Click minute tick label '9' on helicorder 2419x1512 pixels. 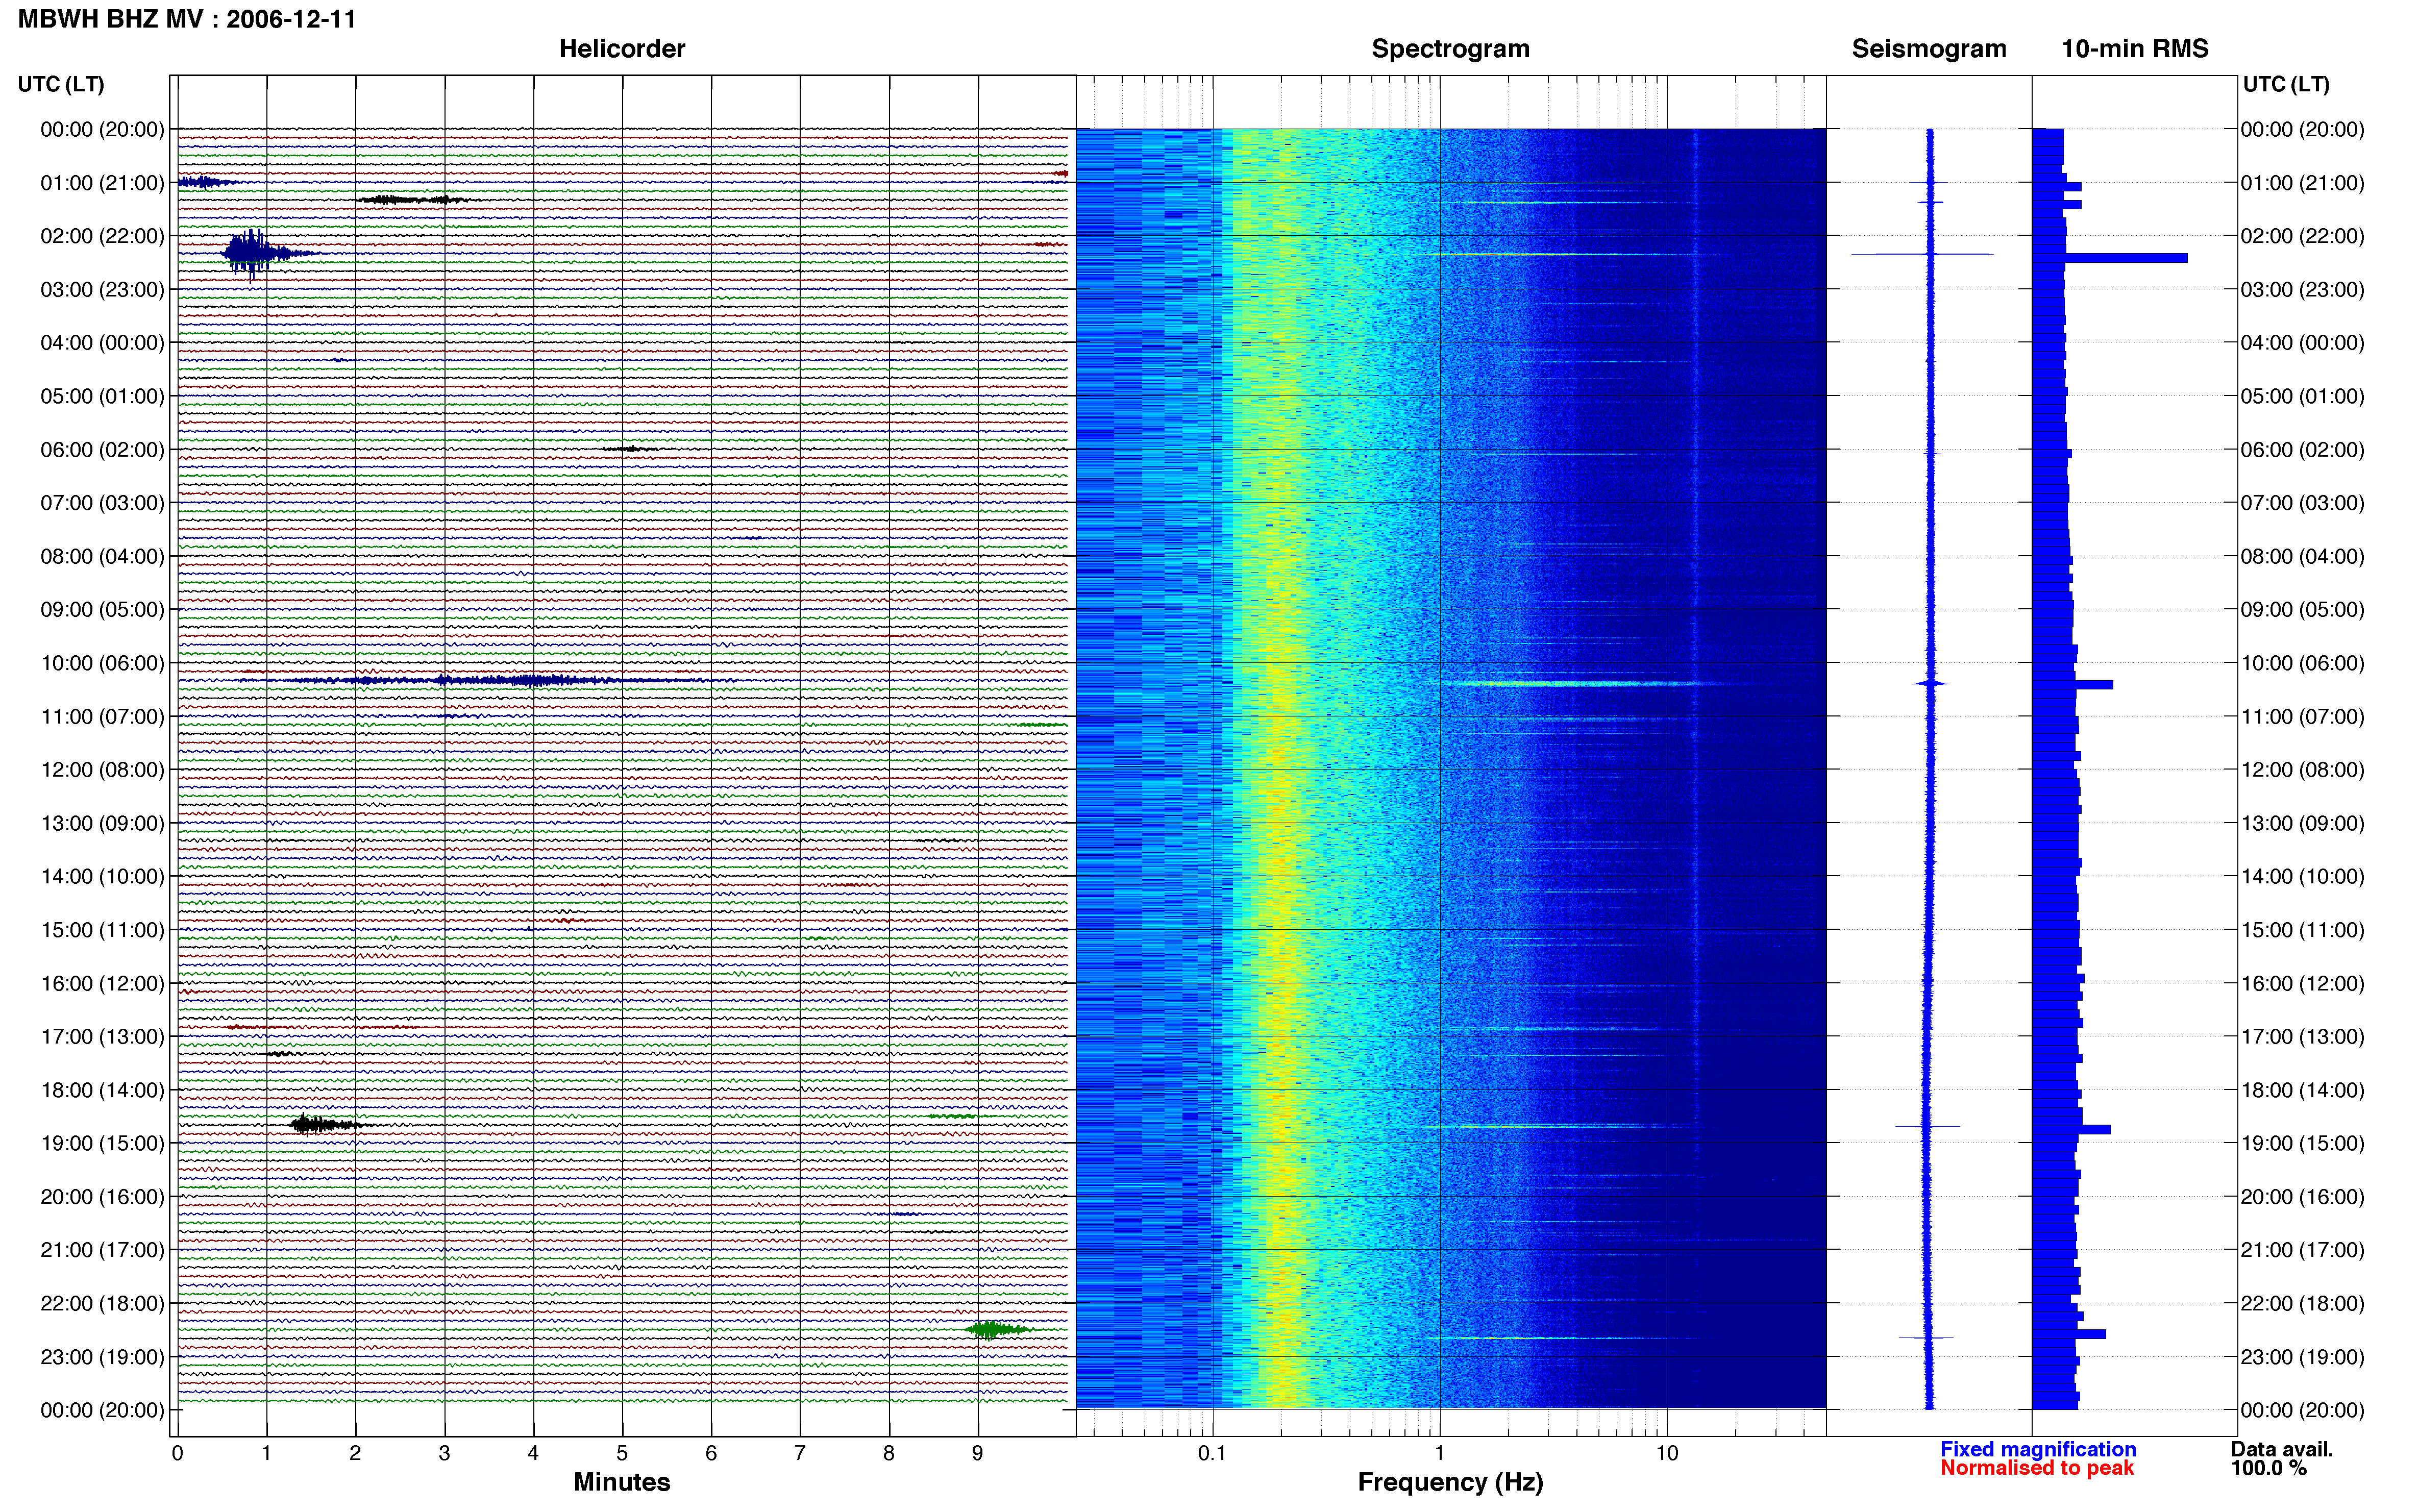pos(977,1453)
